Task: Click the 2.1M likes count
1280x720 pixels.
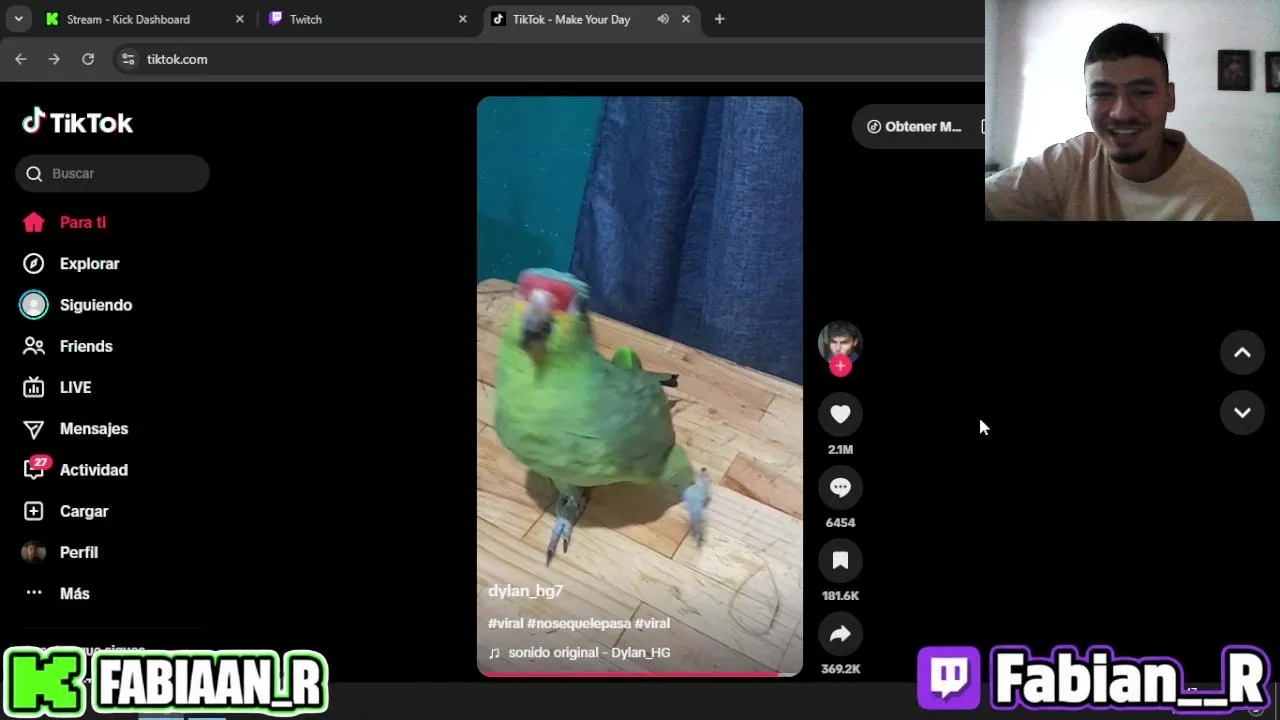Action: (840, 450)
